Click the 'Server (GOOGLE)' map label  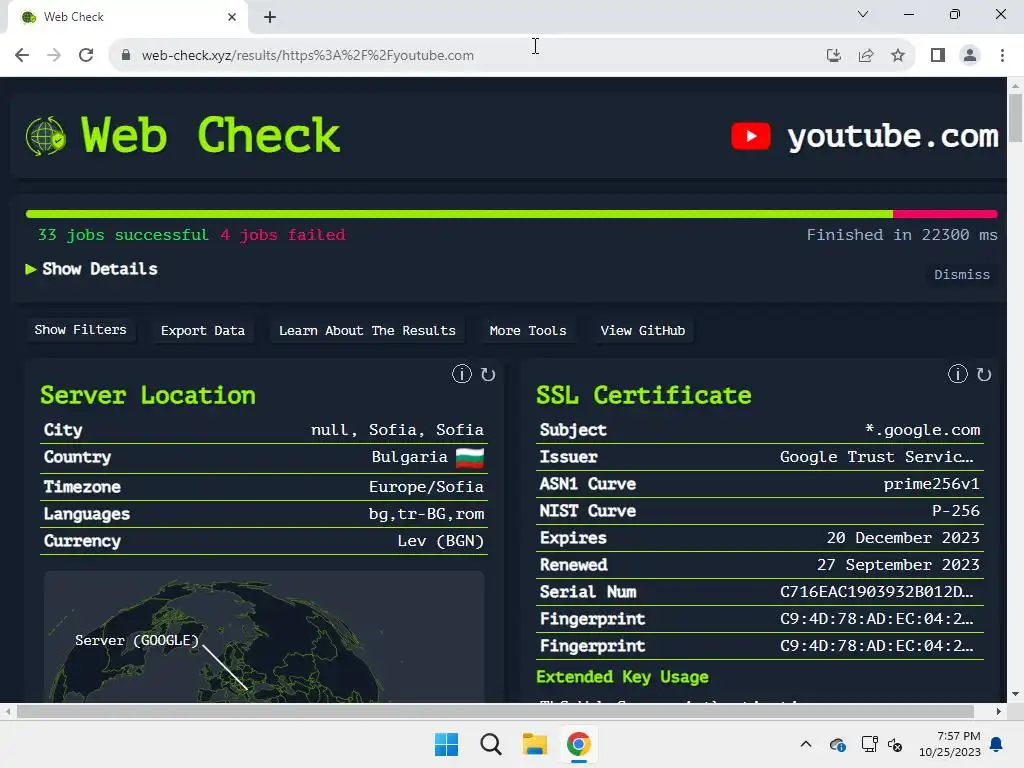136,641
